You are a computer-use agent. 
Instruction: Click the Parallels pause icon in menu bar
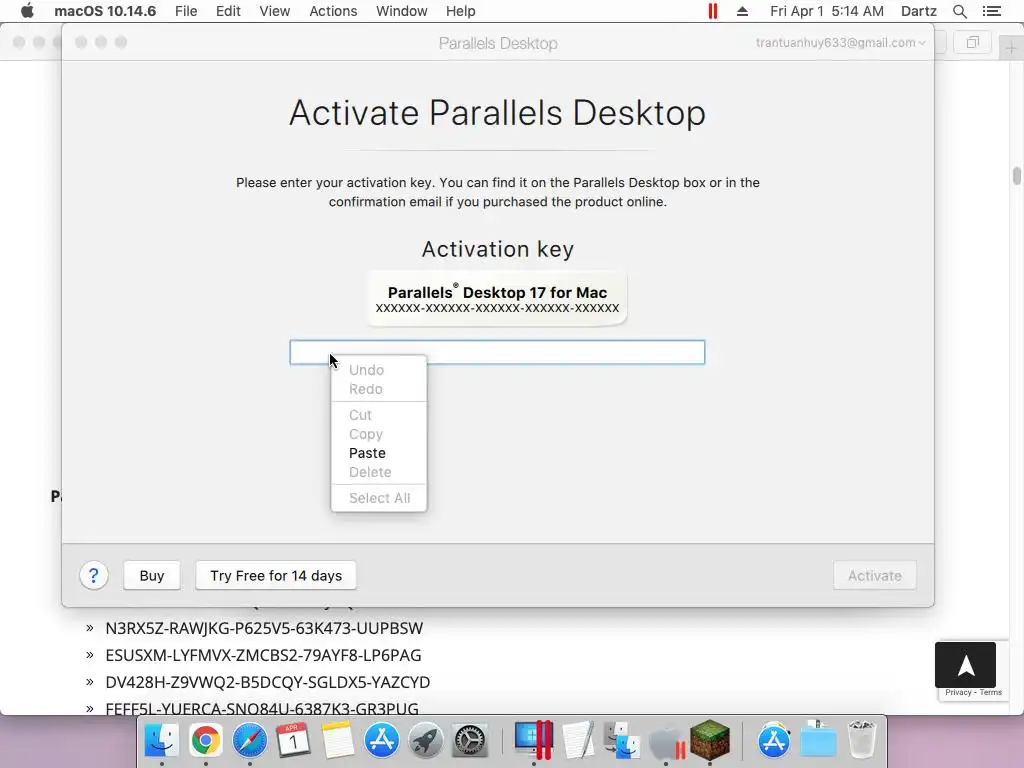click(712, 11)
